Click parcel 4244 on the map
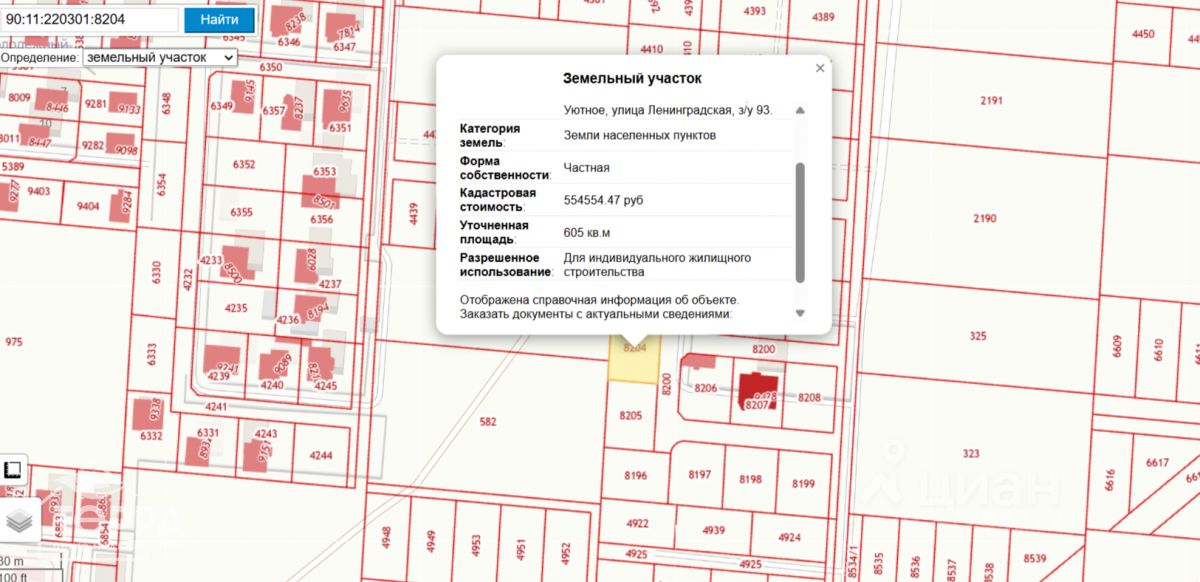 tap(320, 455)
